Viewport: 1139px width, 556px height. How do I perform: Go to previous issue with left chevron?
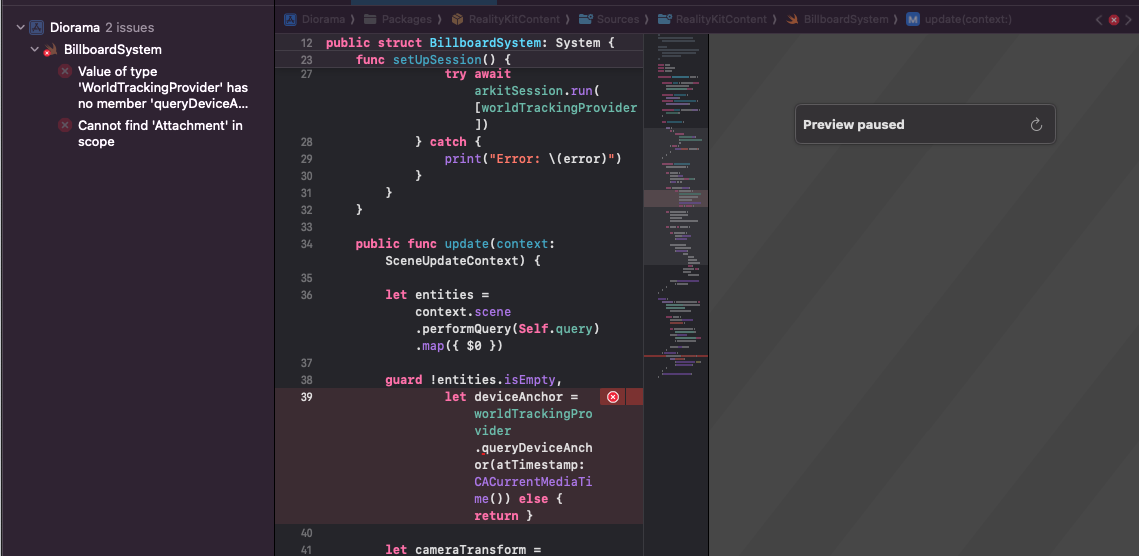pos(1099,19)
